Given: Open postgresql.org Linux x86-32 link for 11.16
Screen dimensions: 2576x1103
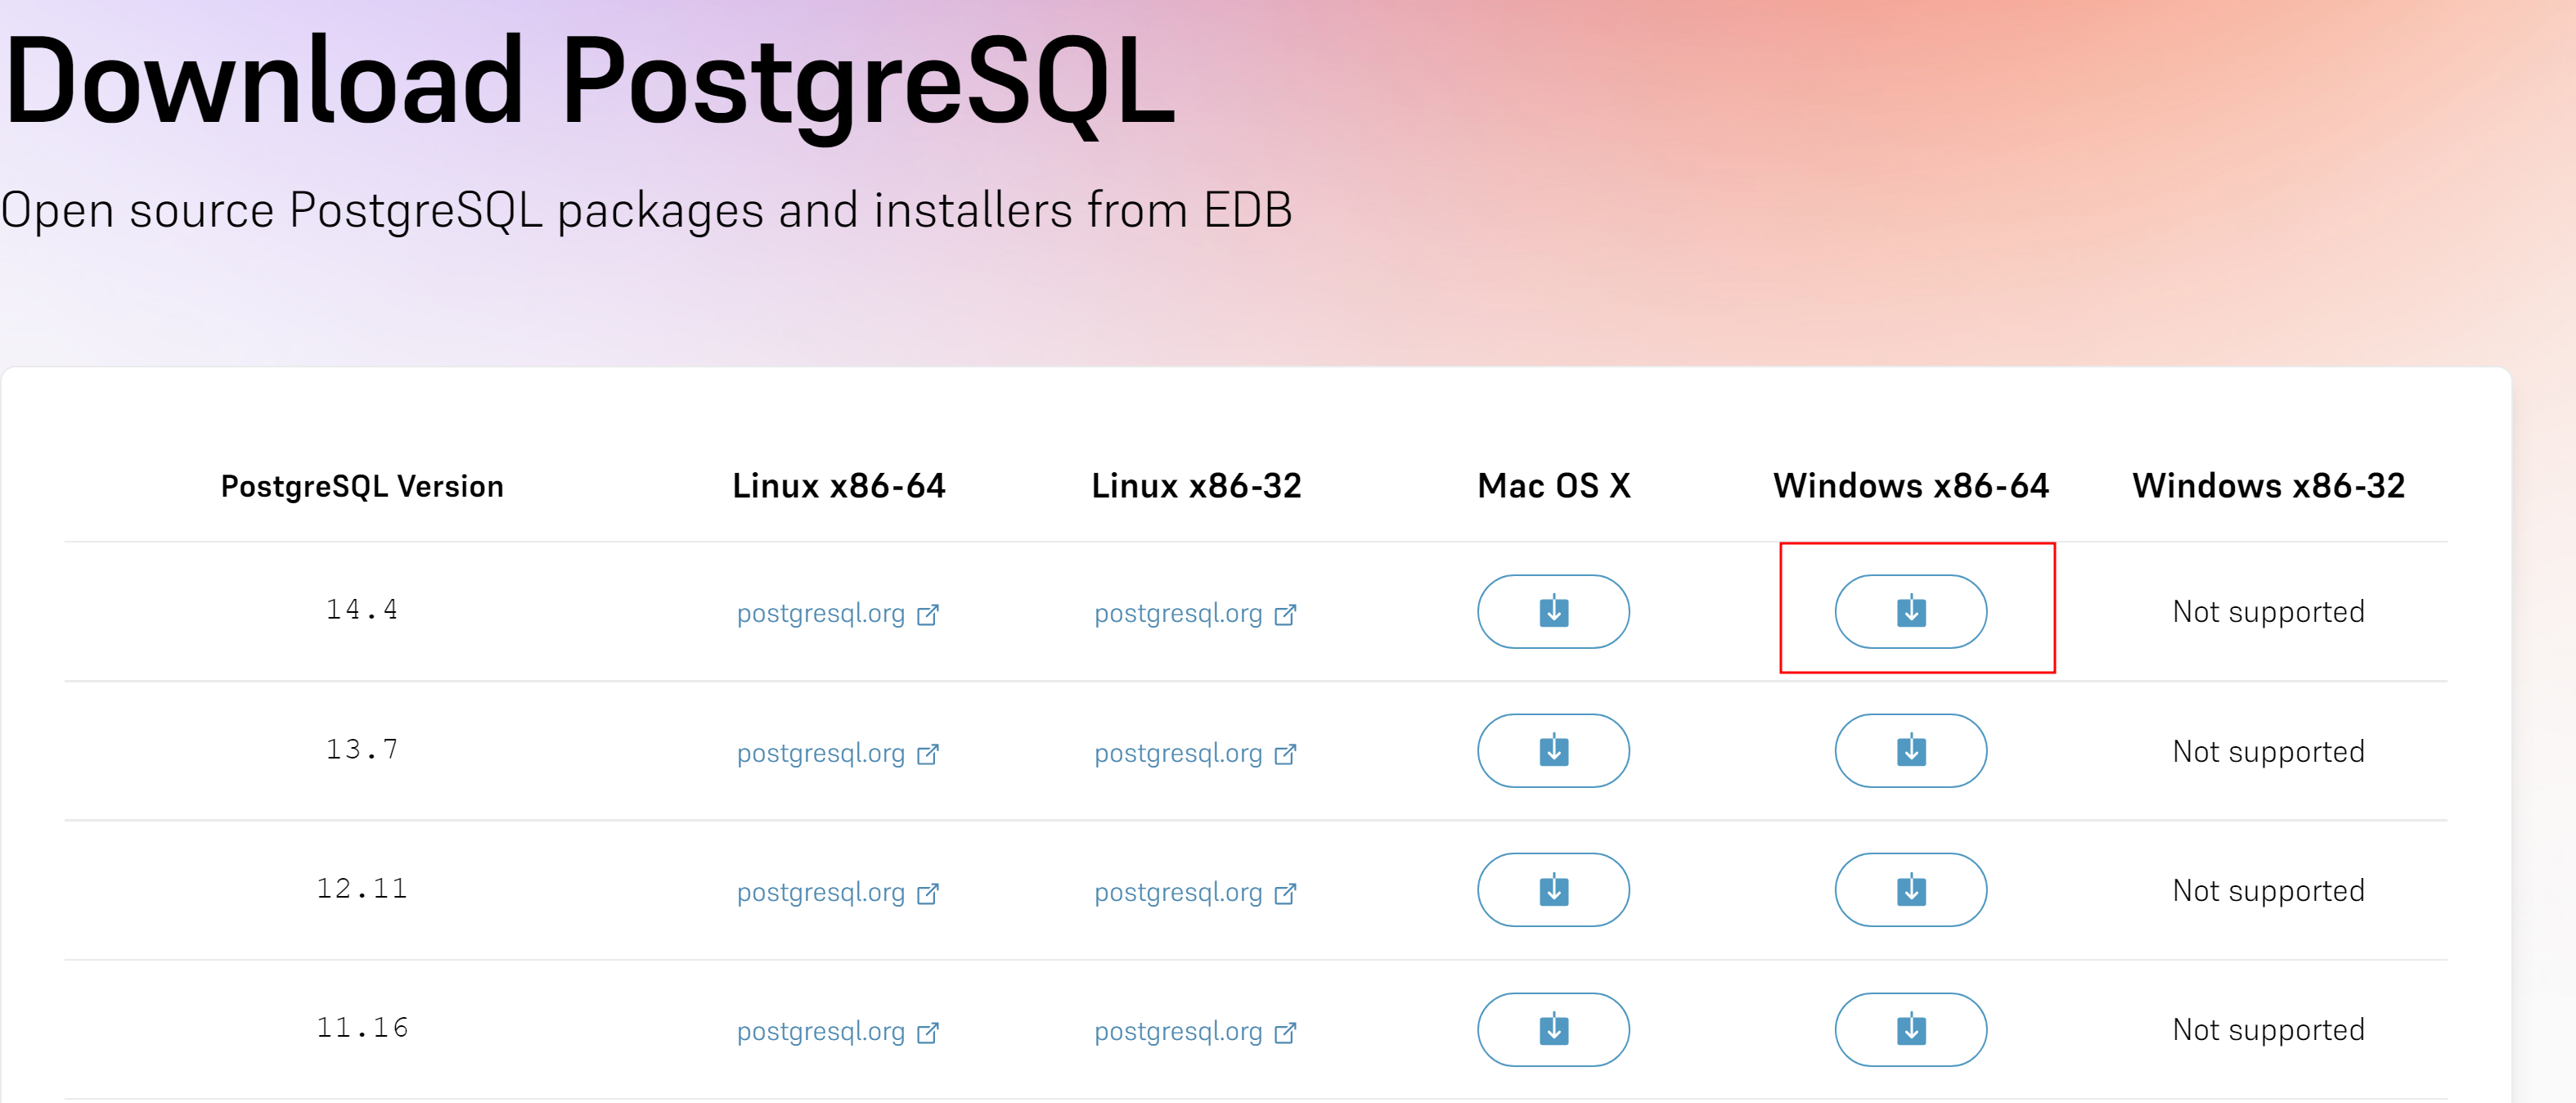Looking at the screenshot, I should pos(1195,1031).
